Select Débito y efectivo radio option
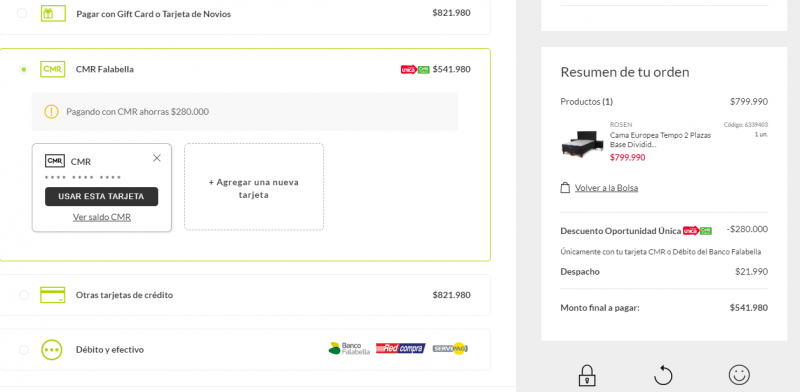Viewport: 800px width, 392px height. tap(24, 350)
